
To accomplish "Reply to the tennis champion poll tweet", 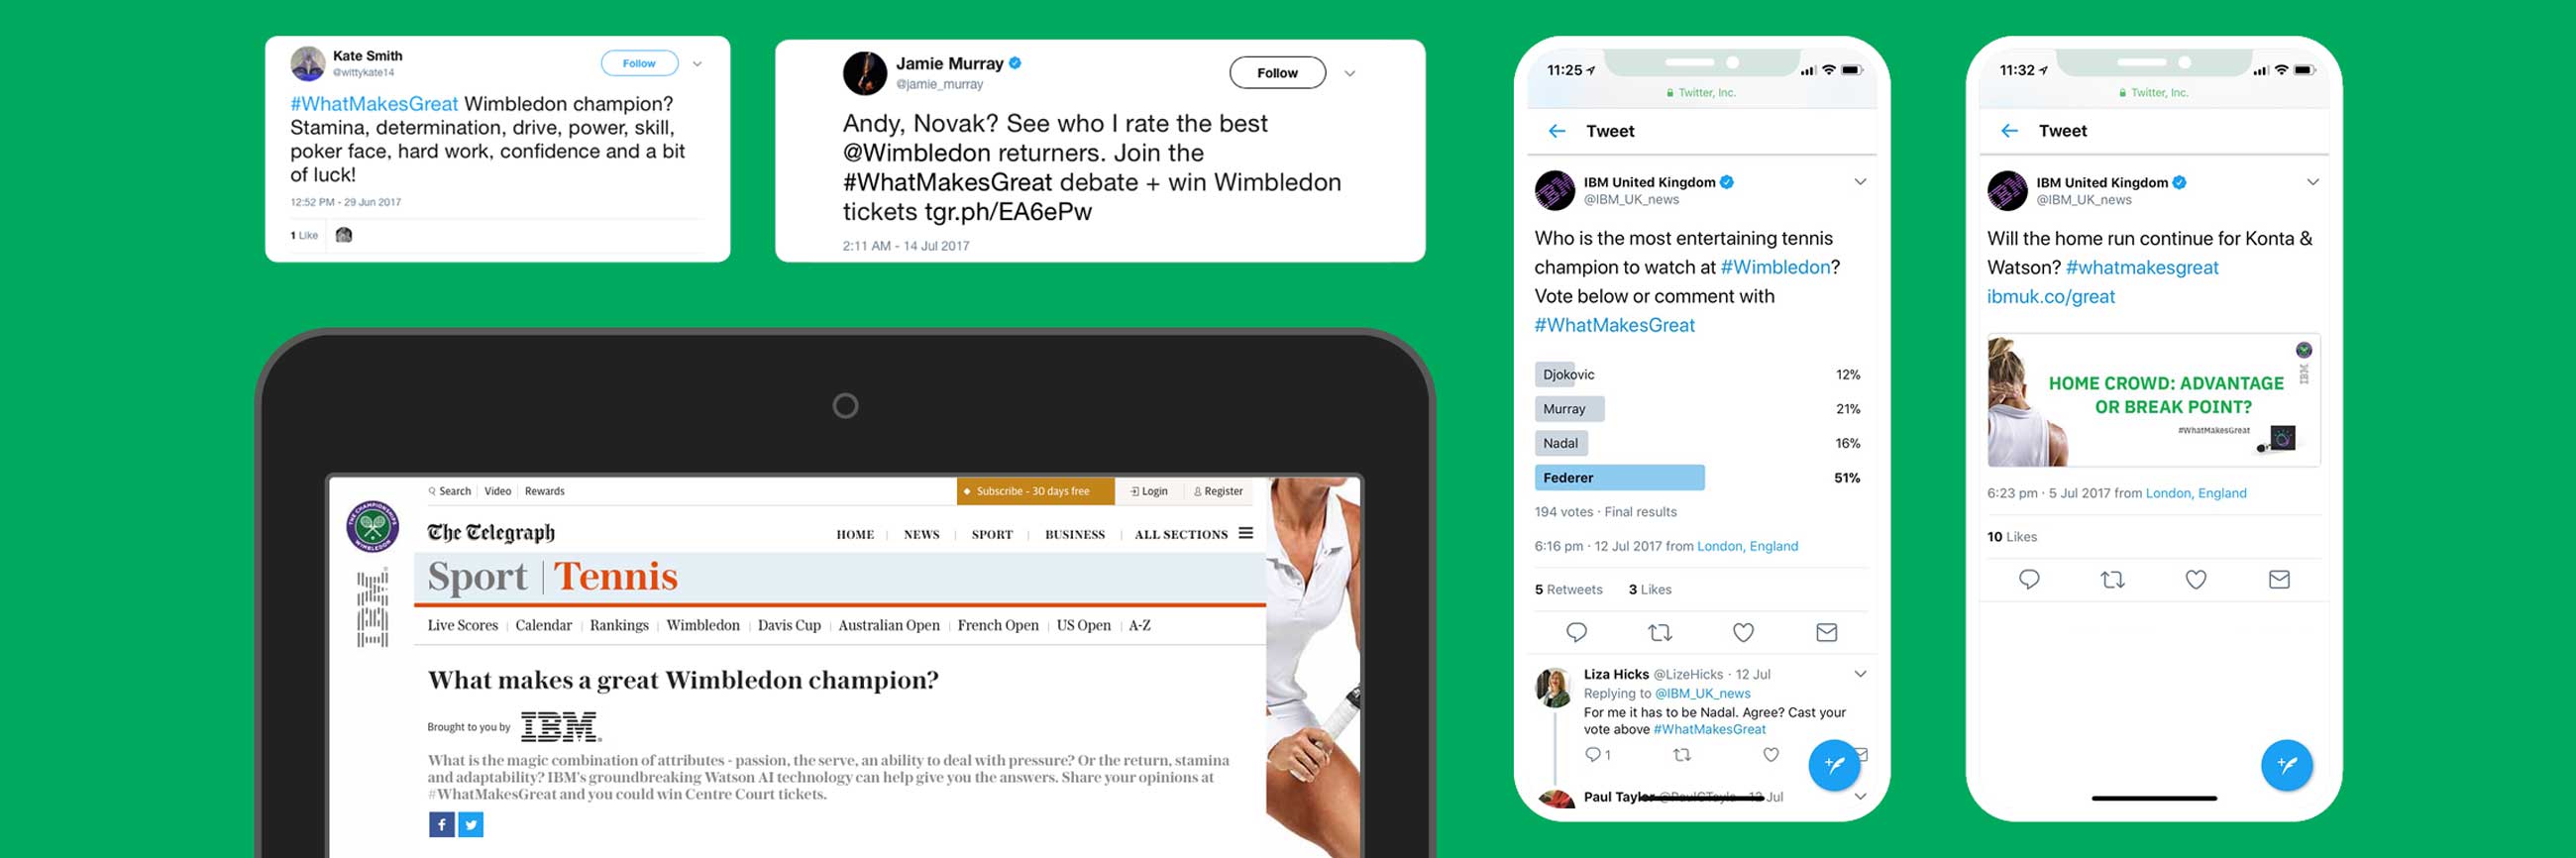I will [x=1576, y=633].
